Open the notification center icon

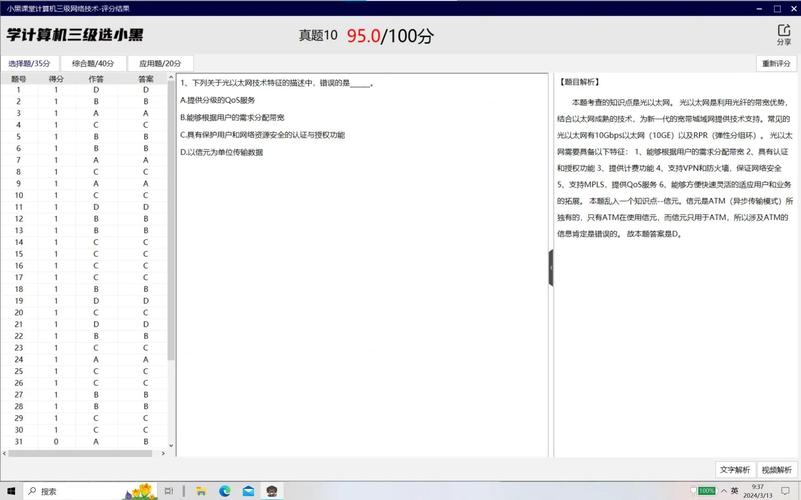(786, 491)
